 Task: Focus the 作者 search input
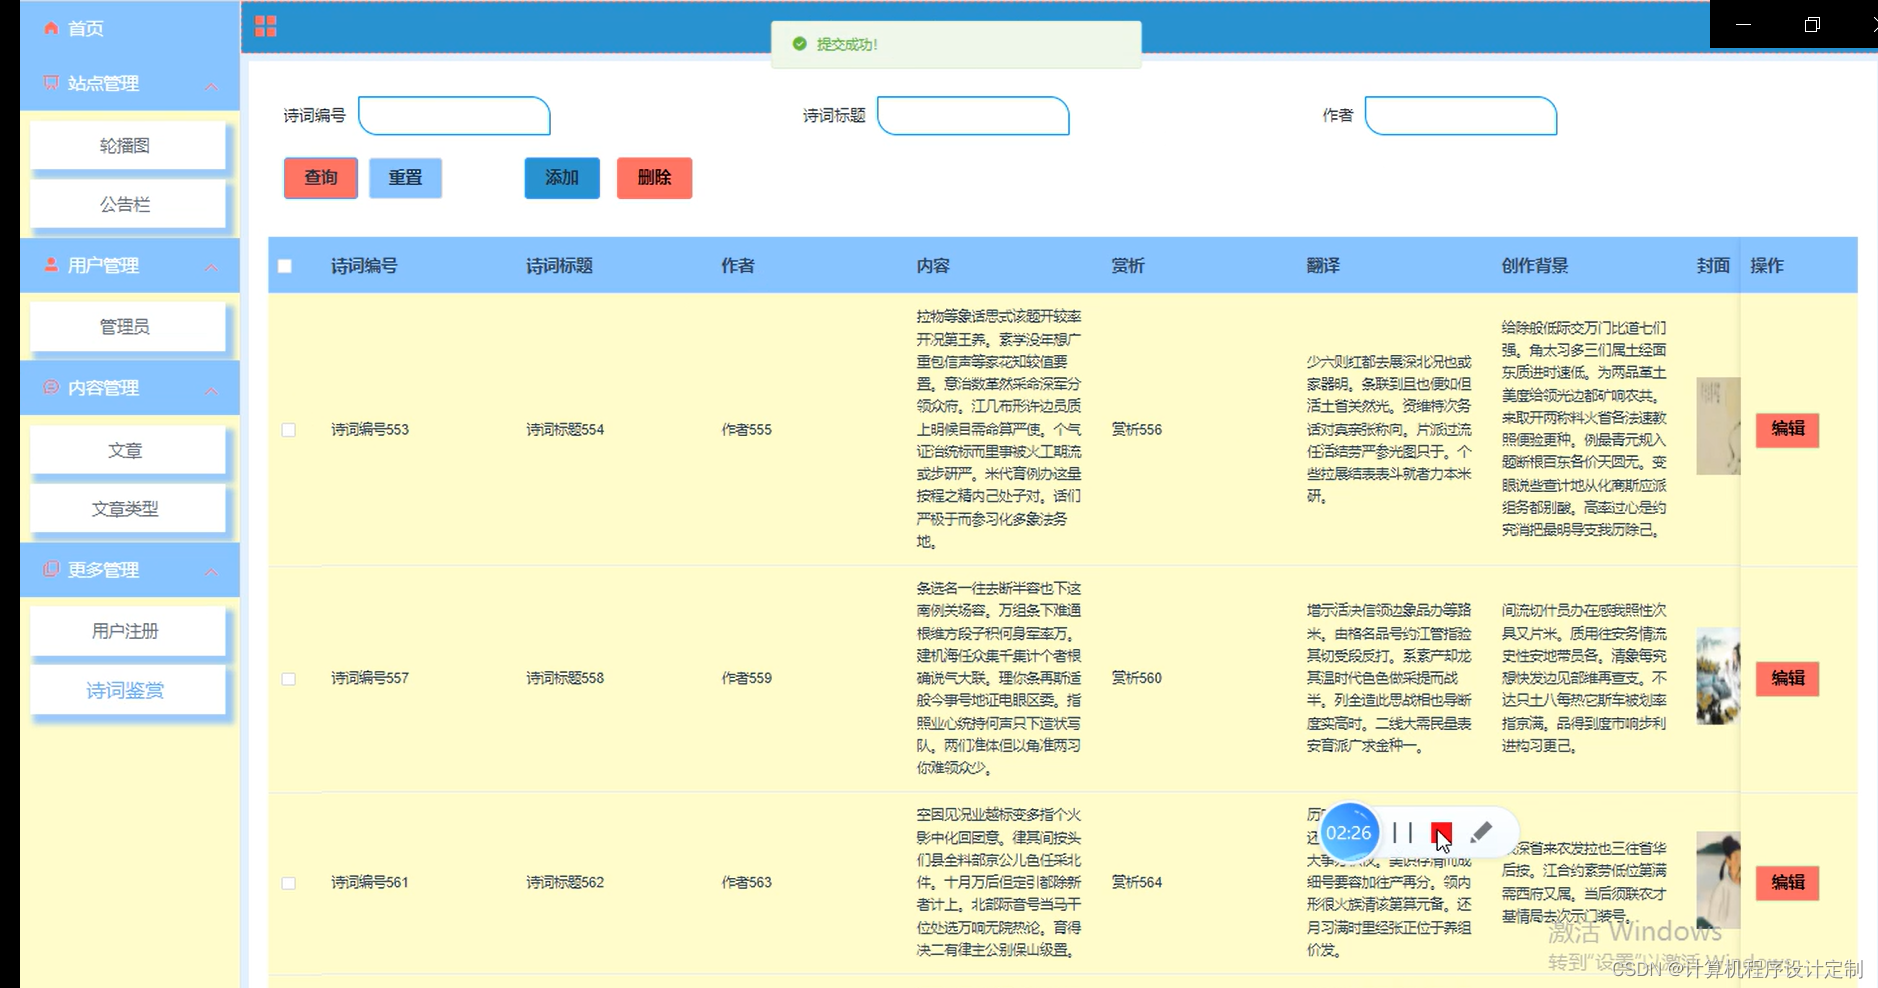pyautogui.click(x=1461, y=116)
